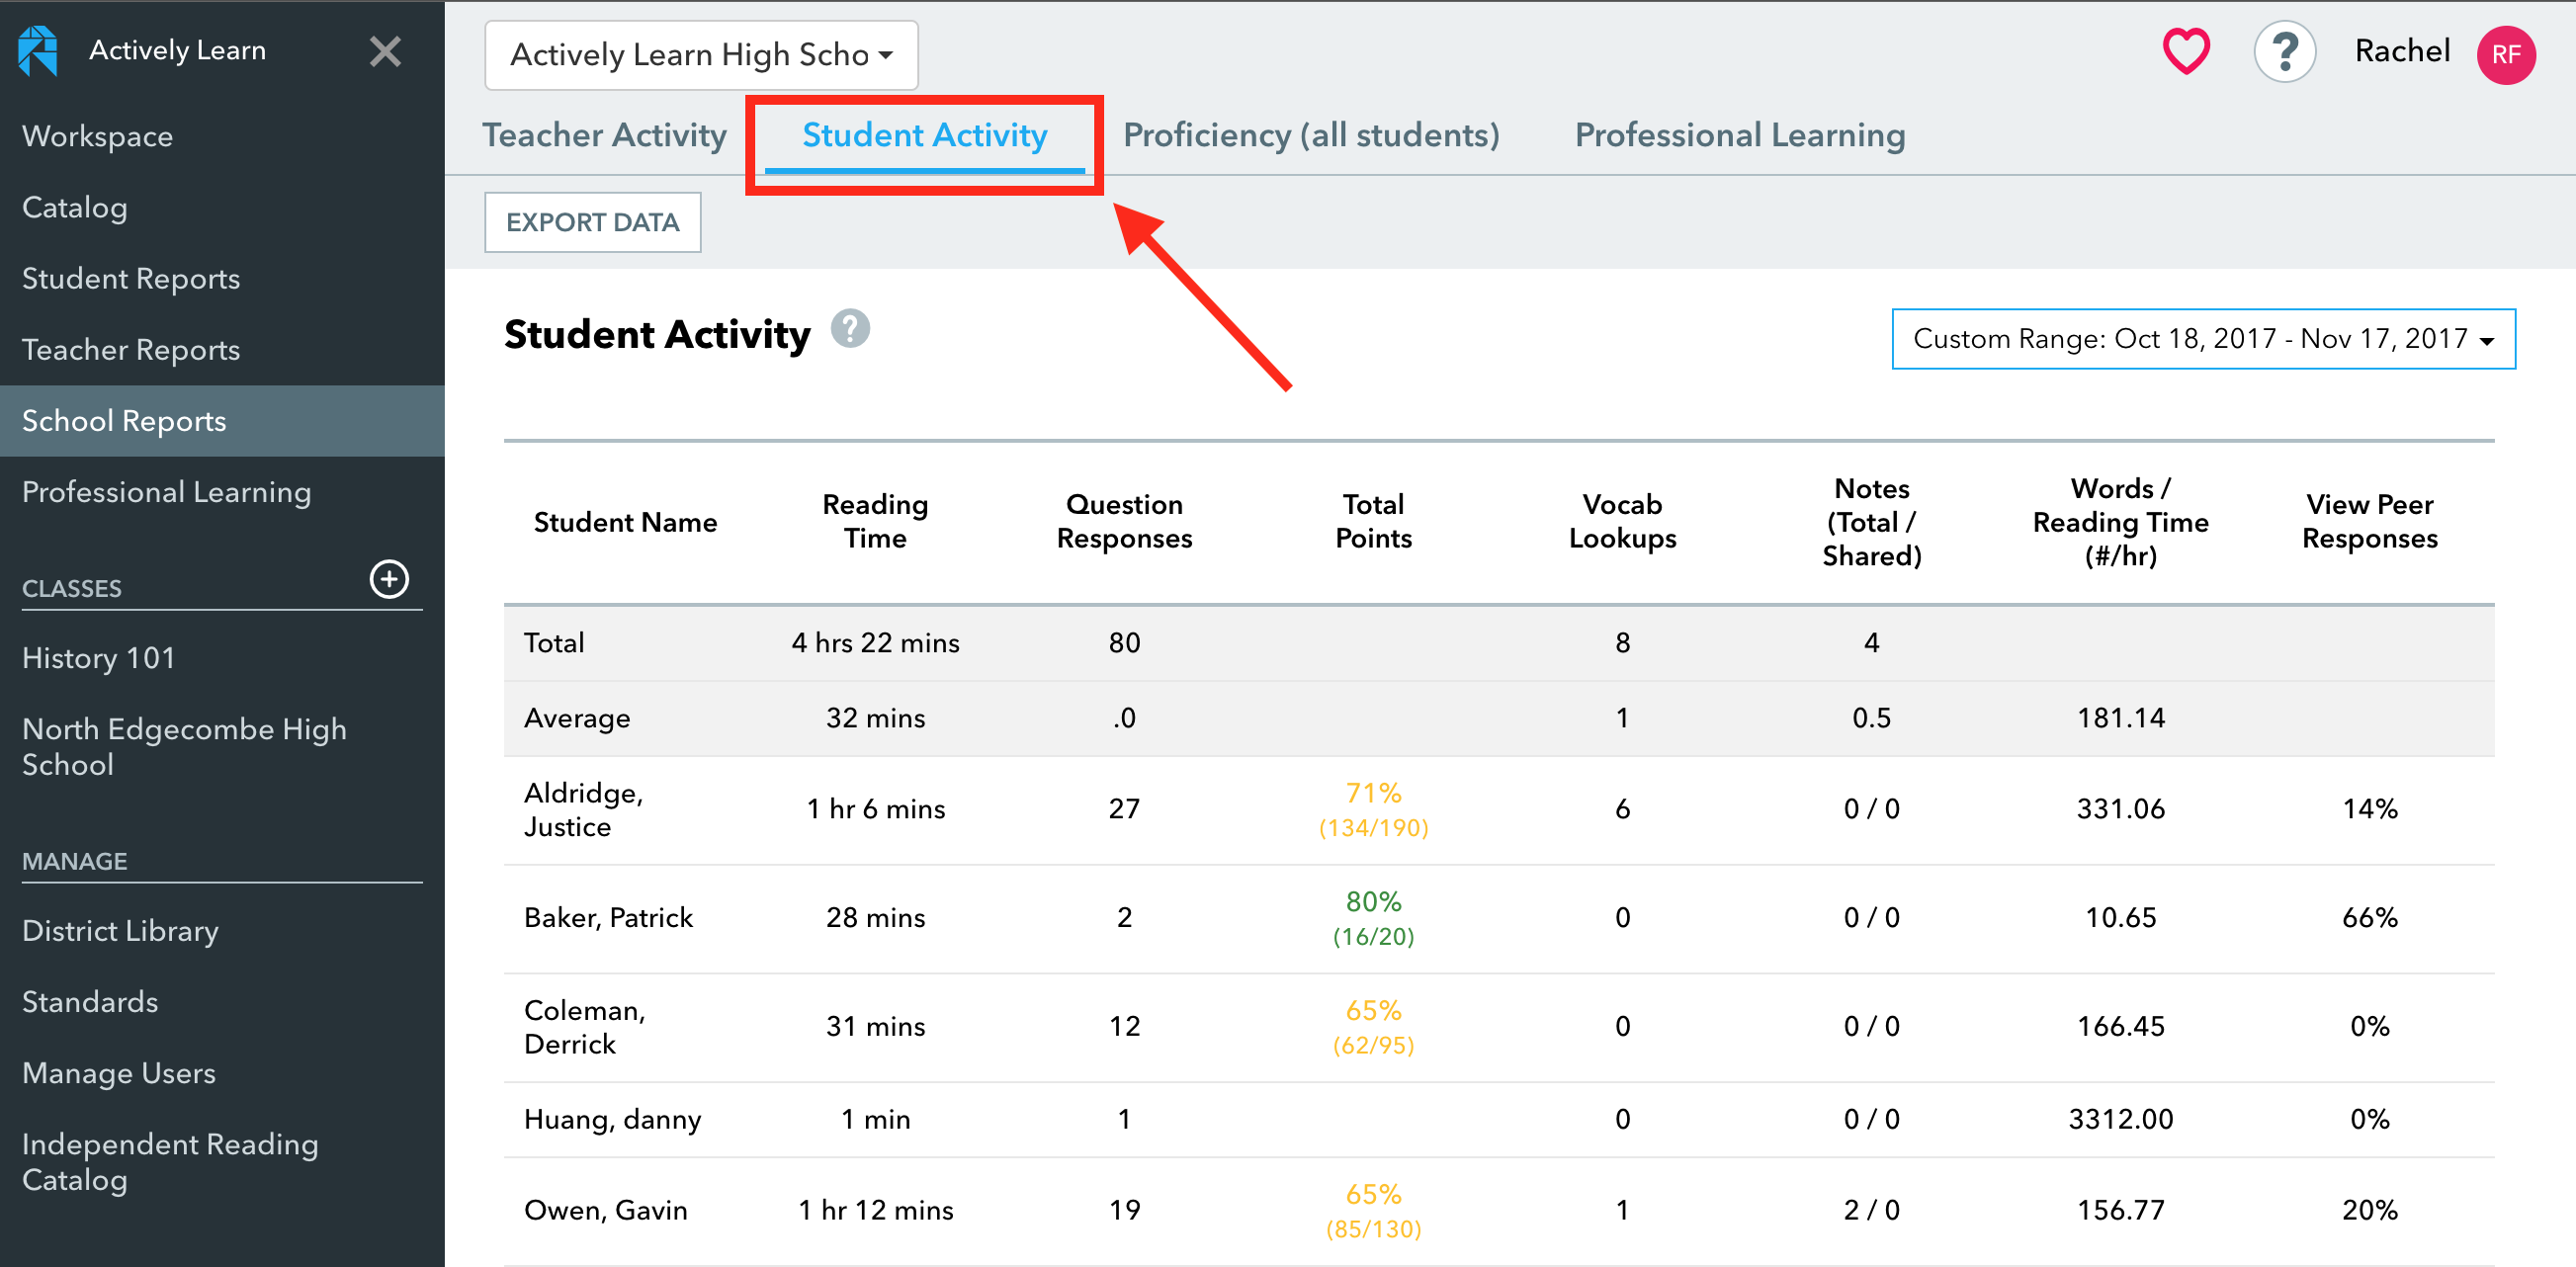Image resolution: width=2576 pixels, height=1267 pixels.
Task: Sort by the Vocab Lookups column header
Action: pyautogui.click(x=1622, y=521)
